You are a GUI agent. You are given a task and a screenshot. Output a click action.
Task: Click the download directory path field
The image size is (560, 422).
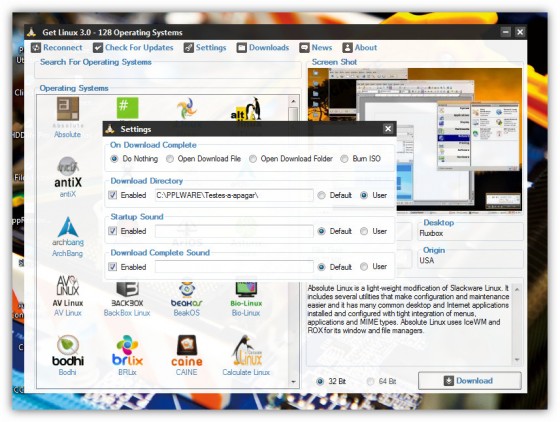(234, 195)
